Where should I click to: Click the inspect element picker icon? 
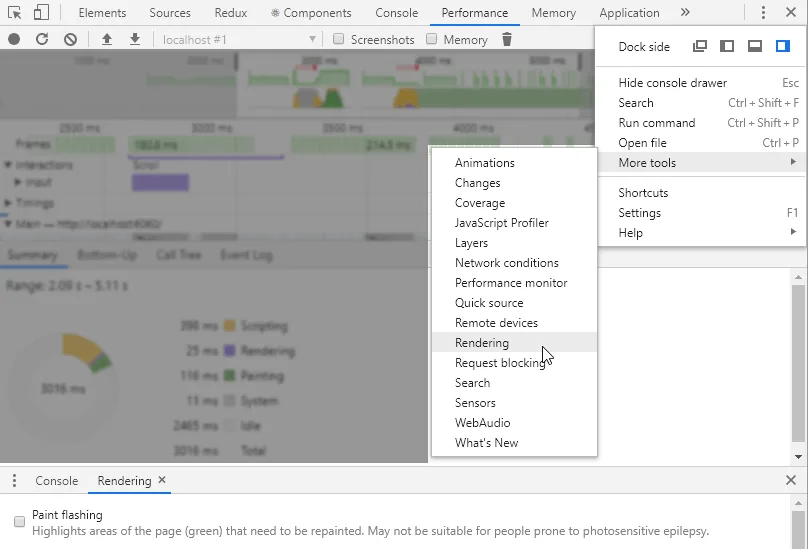(15, 13)
